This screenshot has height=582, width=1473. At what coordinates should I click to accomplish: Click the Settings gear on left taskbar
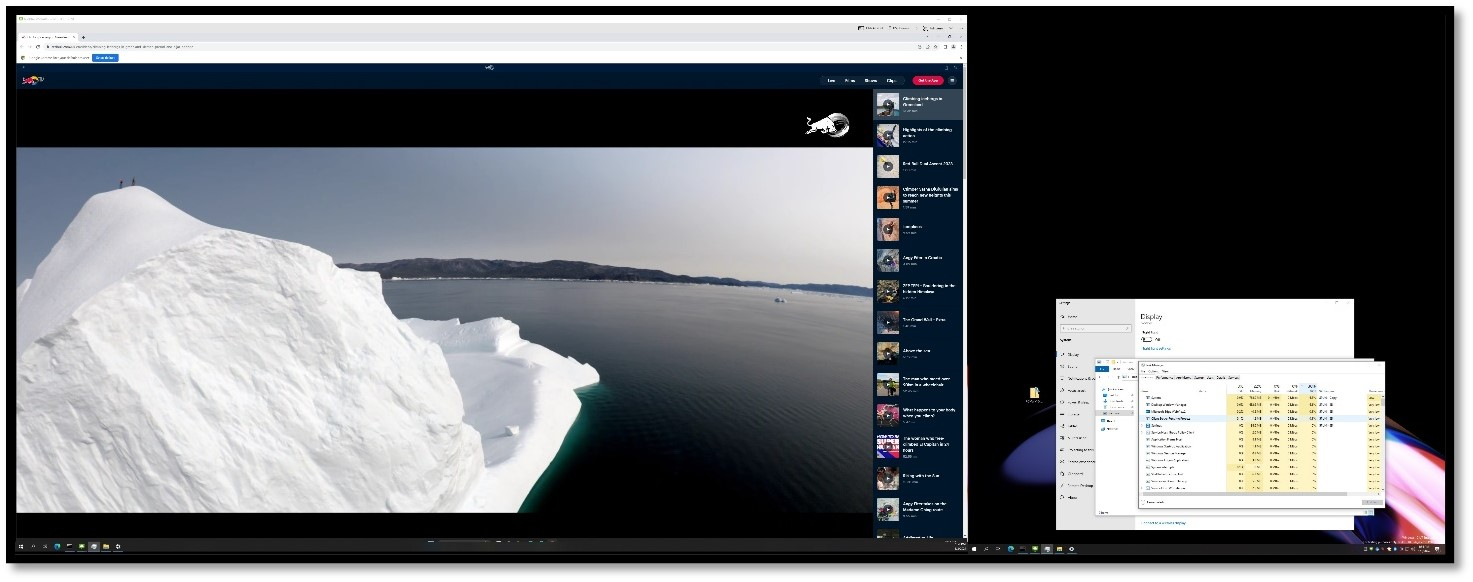(118, 546)
